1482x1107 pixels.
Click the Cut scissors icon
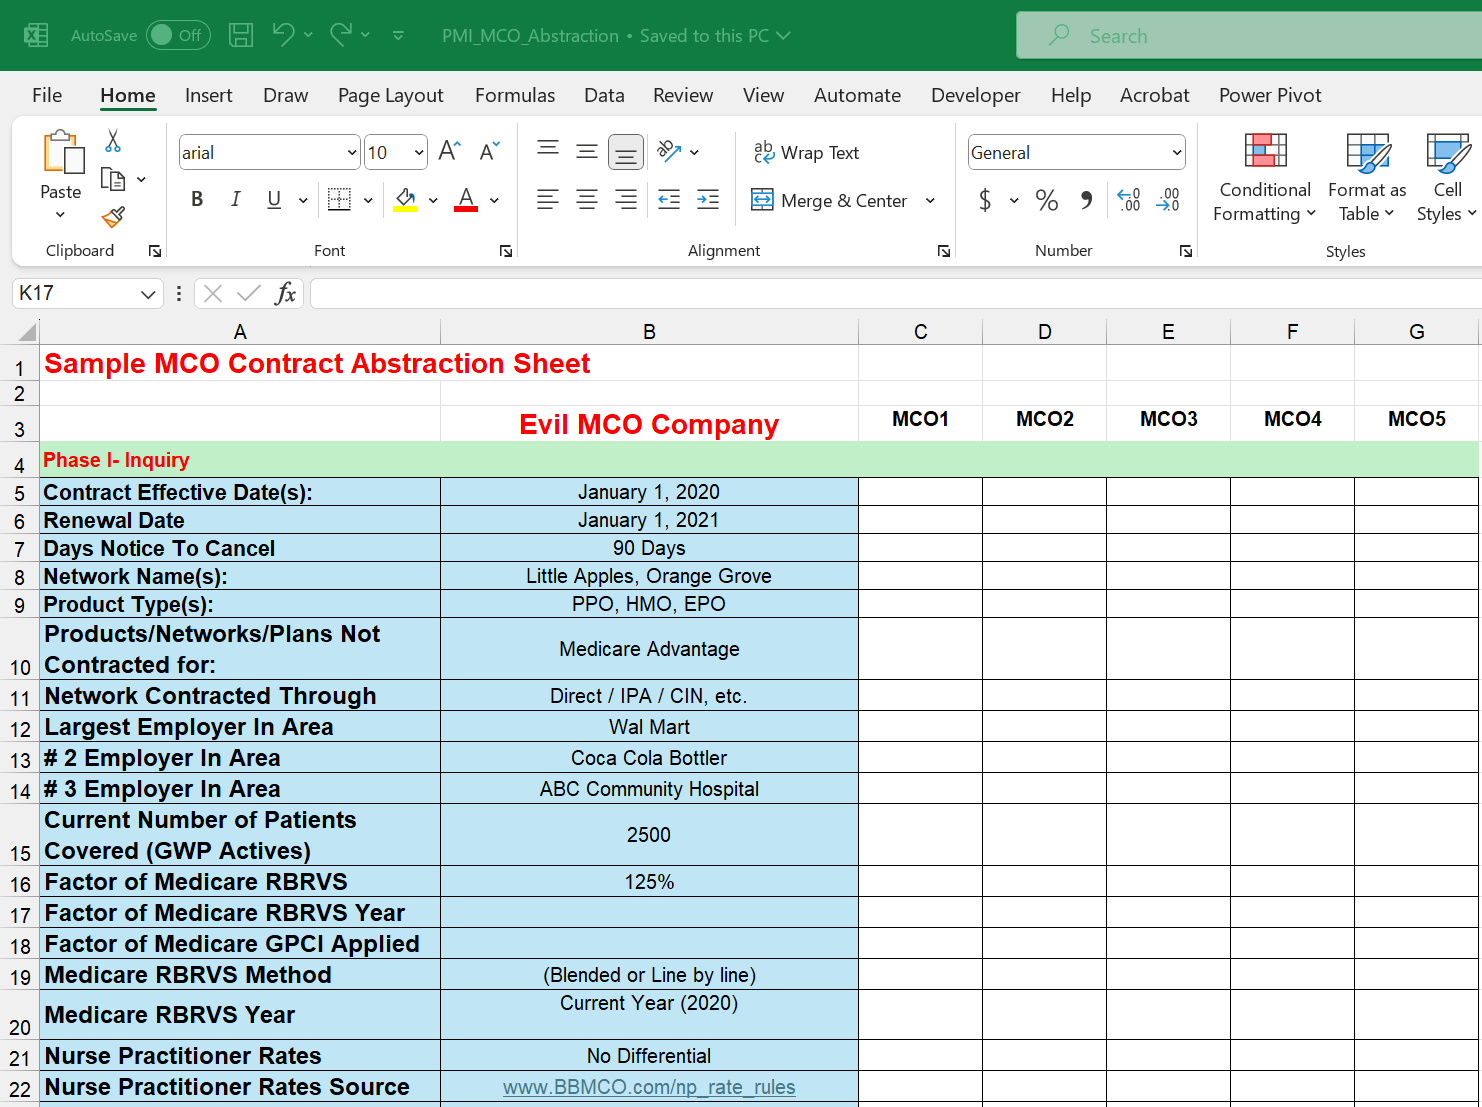coord(113,141)
